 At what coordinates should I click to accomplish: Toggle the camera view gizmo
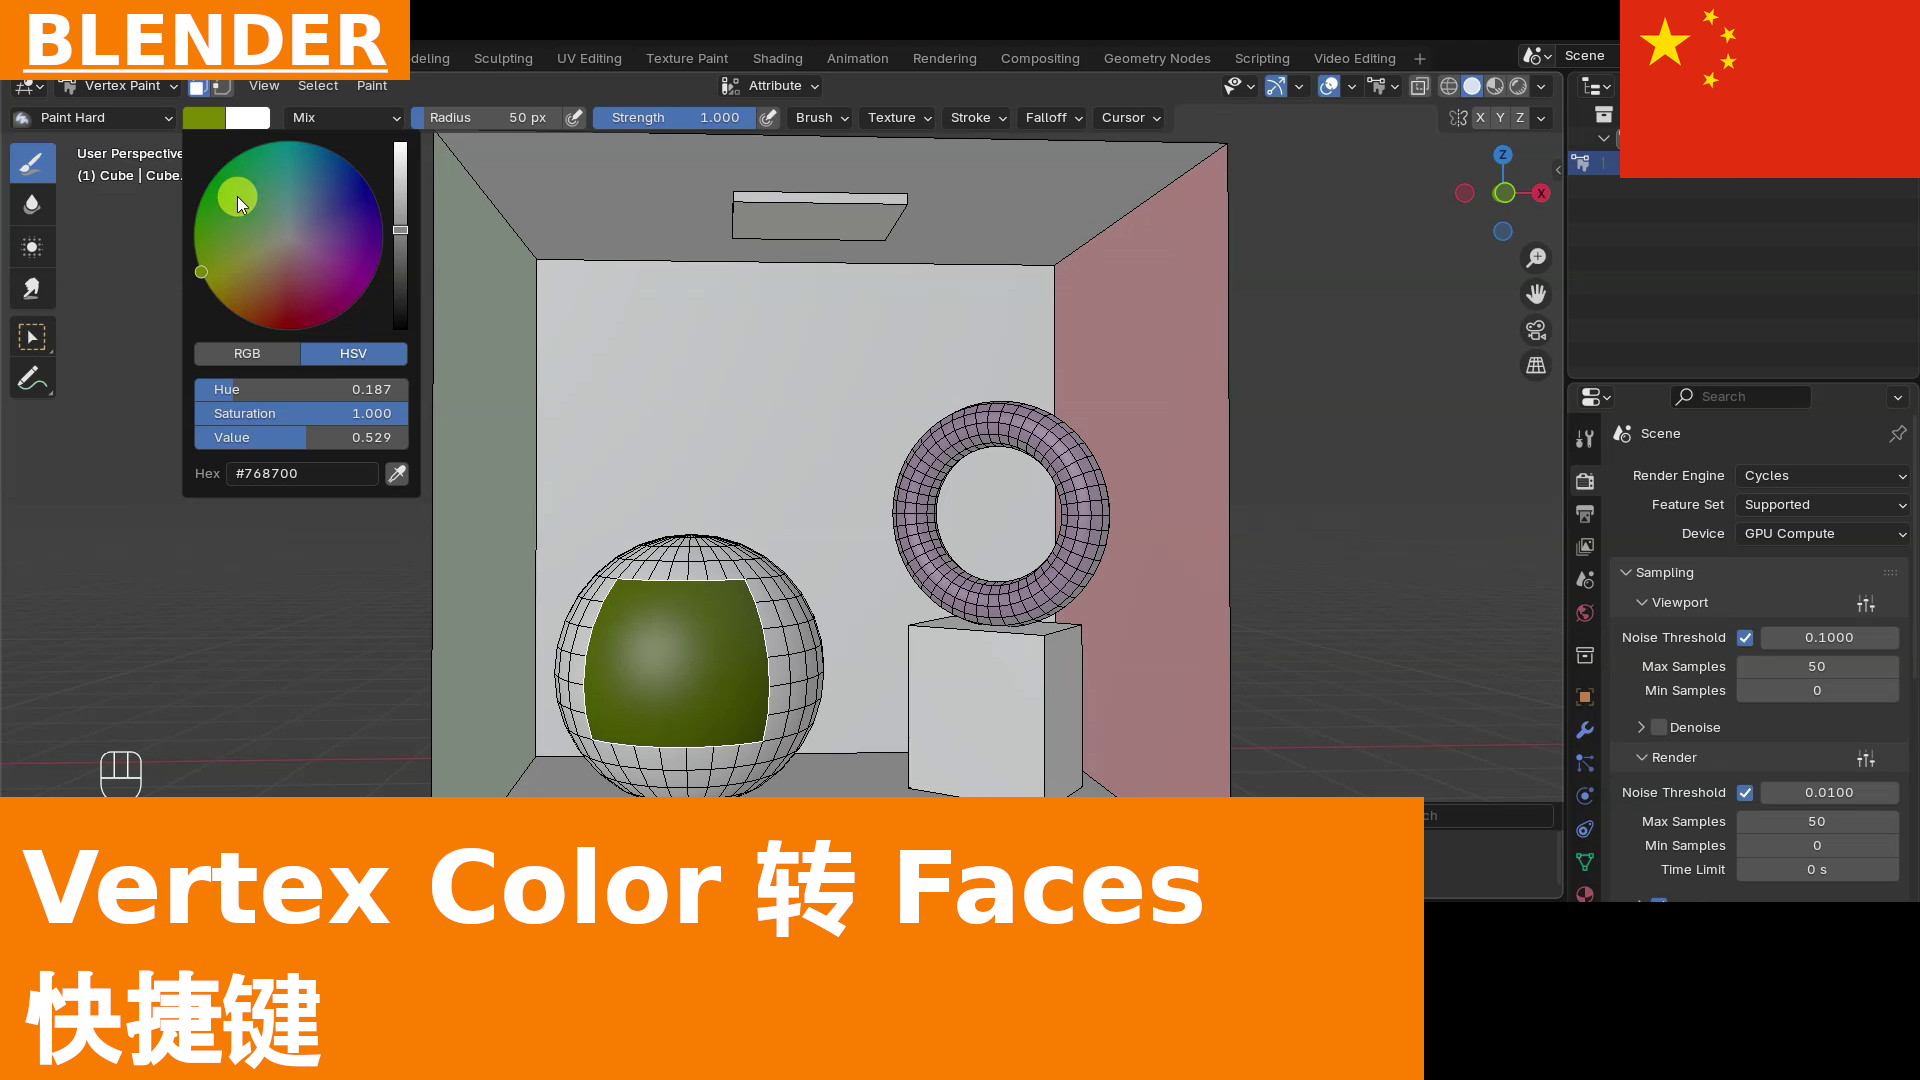[x=1536, y=330]
